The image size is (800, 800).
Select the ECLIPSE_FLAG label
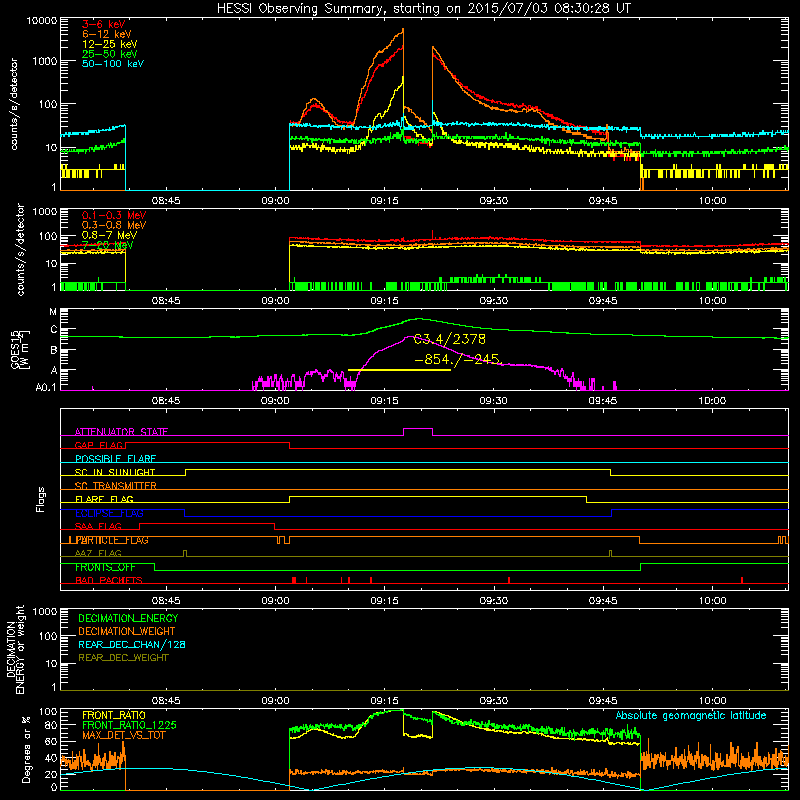coord(109,513)
